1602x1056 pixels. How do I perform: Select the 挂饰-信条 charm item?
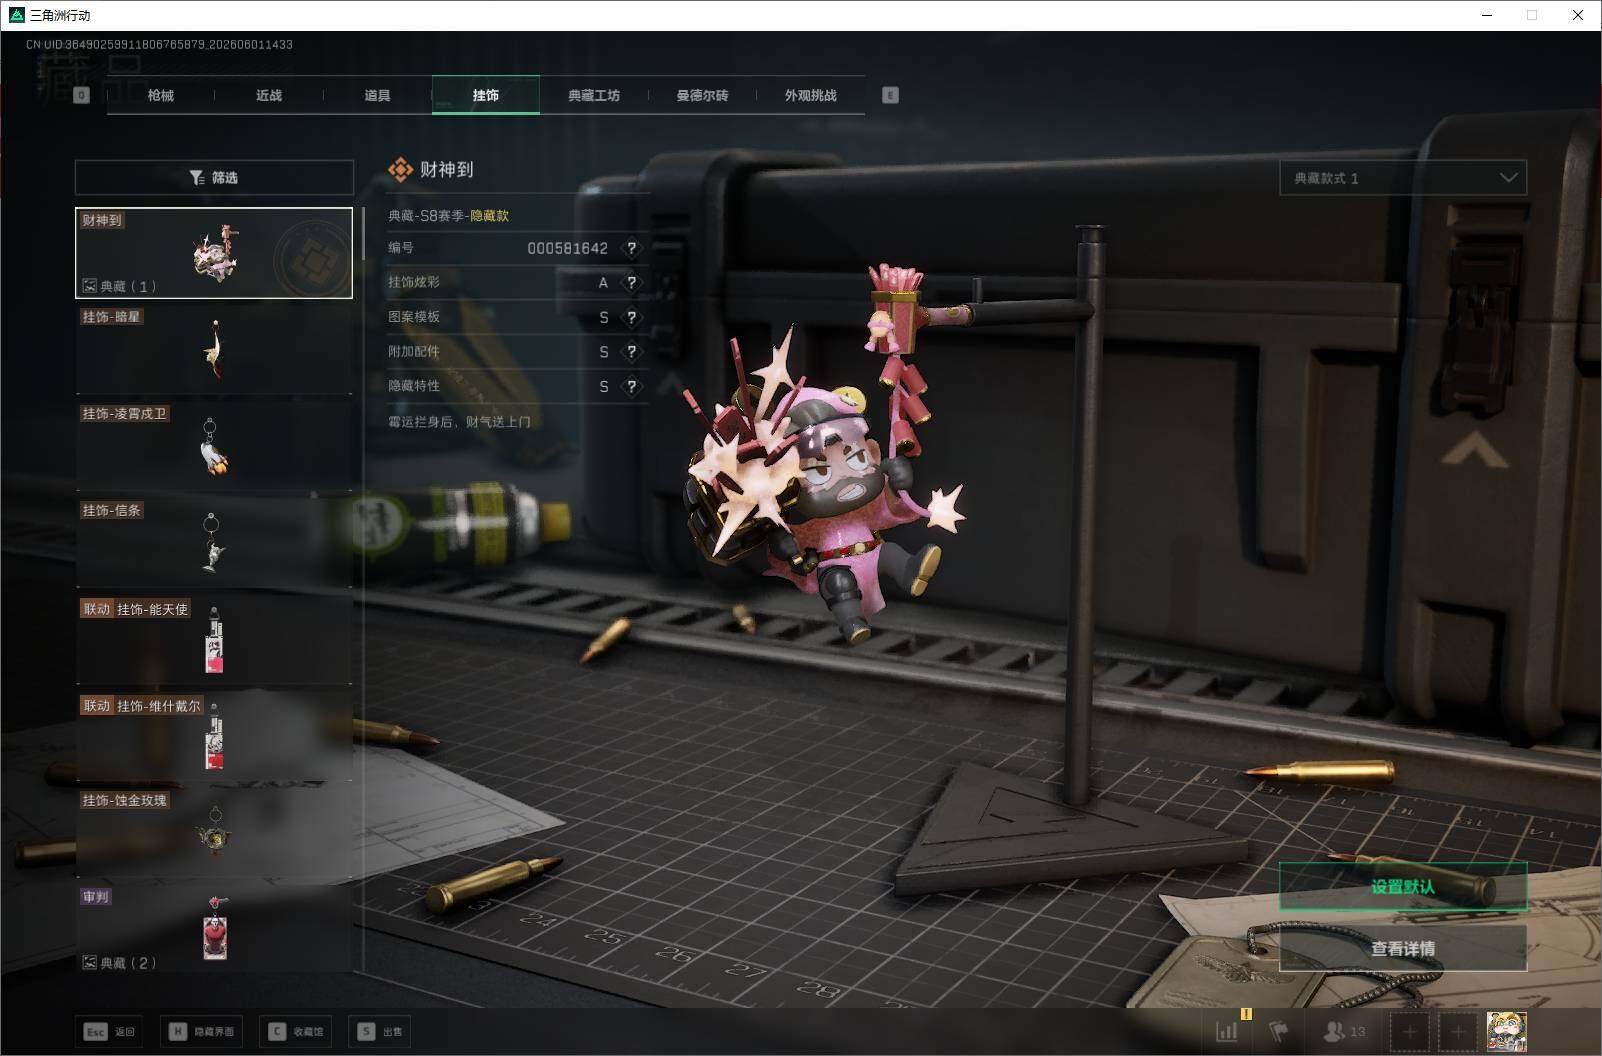[x=214, y=544]
